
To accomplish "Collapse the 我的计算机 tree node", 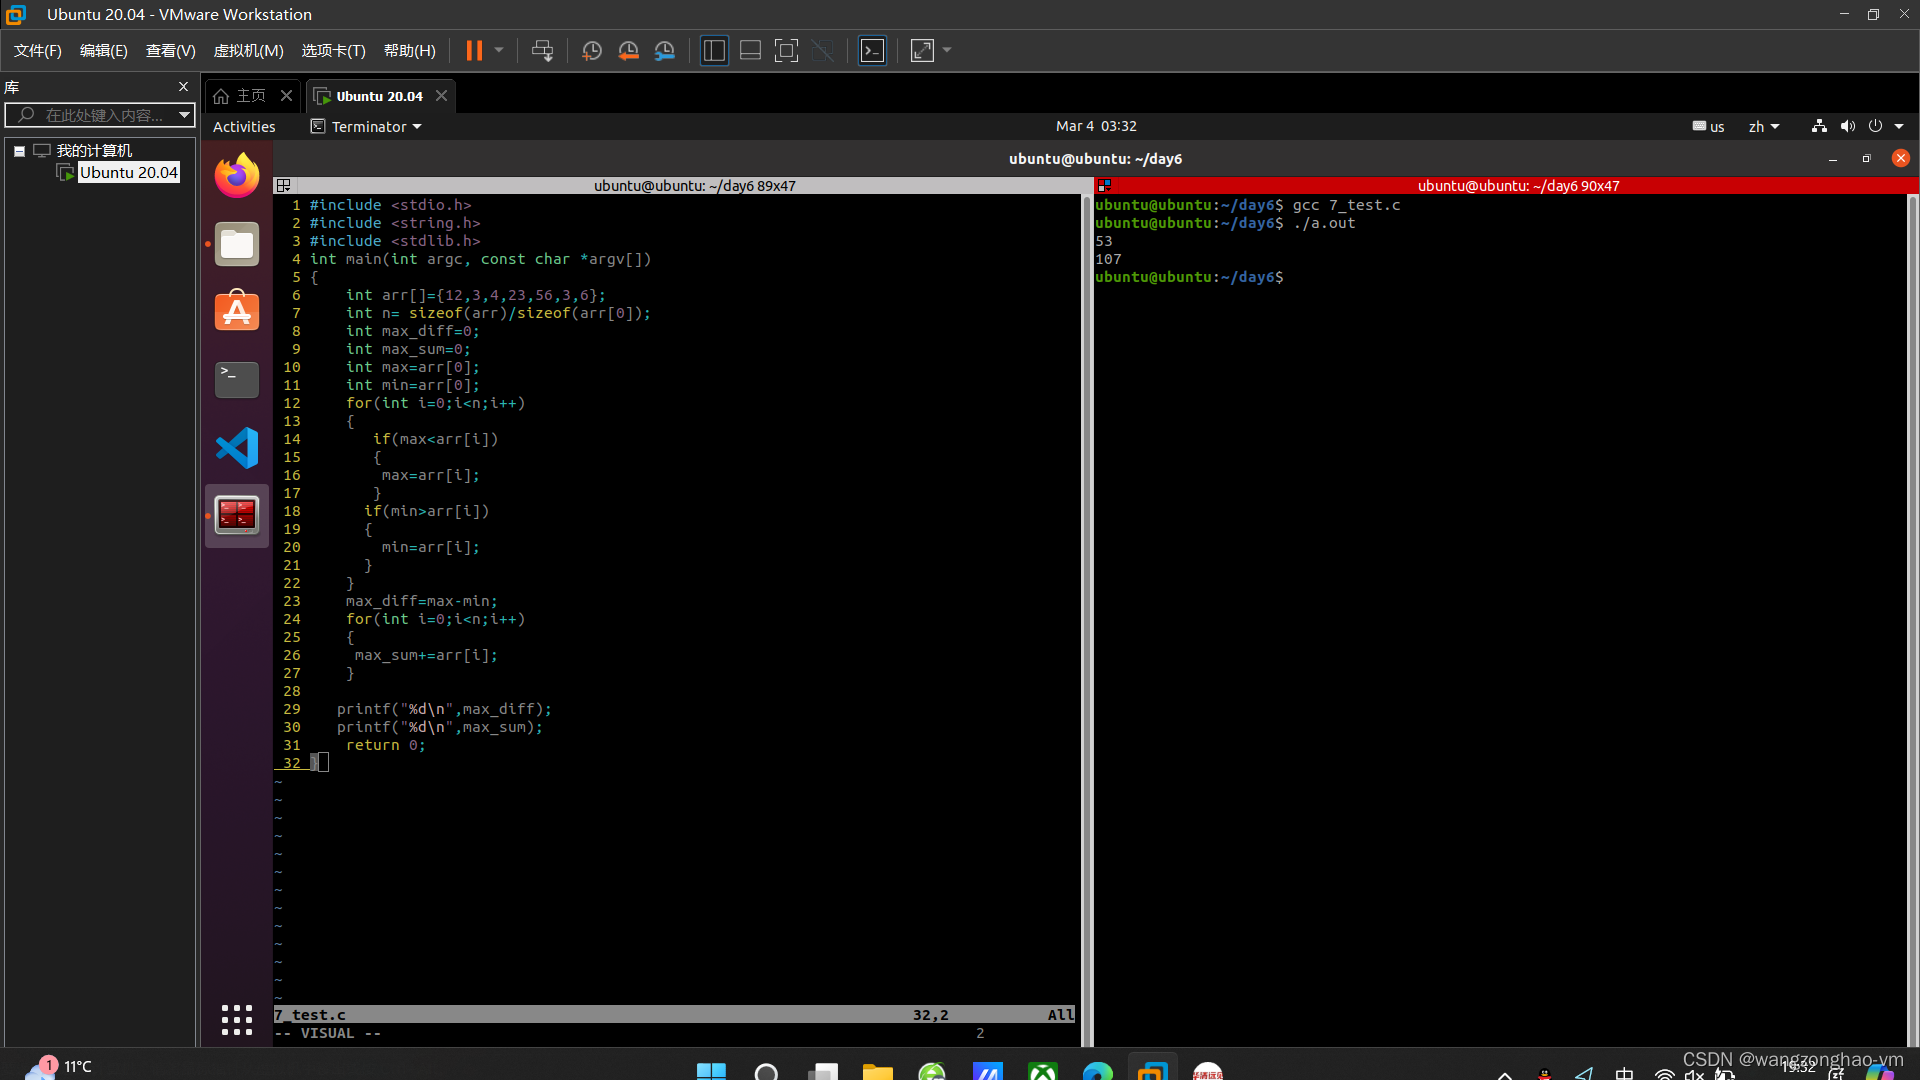I will click(x=19, y=151).
